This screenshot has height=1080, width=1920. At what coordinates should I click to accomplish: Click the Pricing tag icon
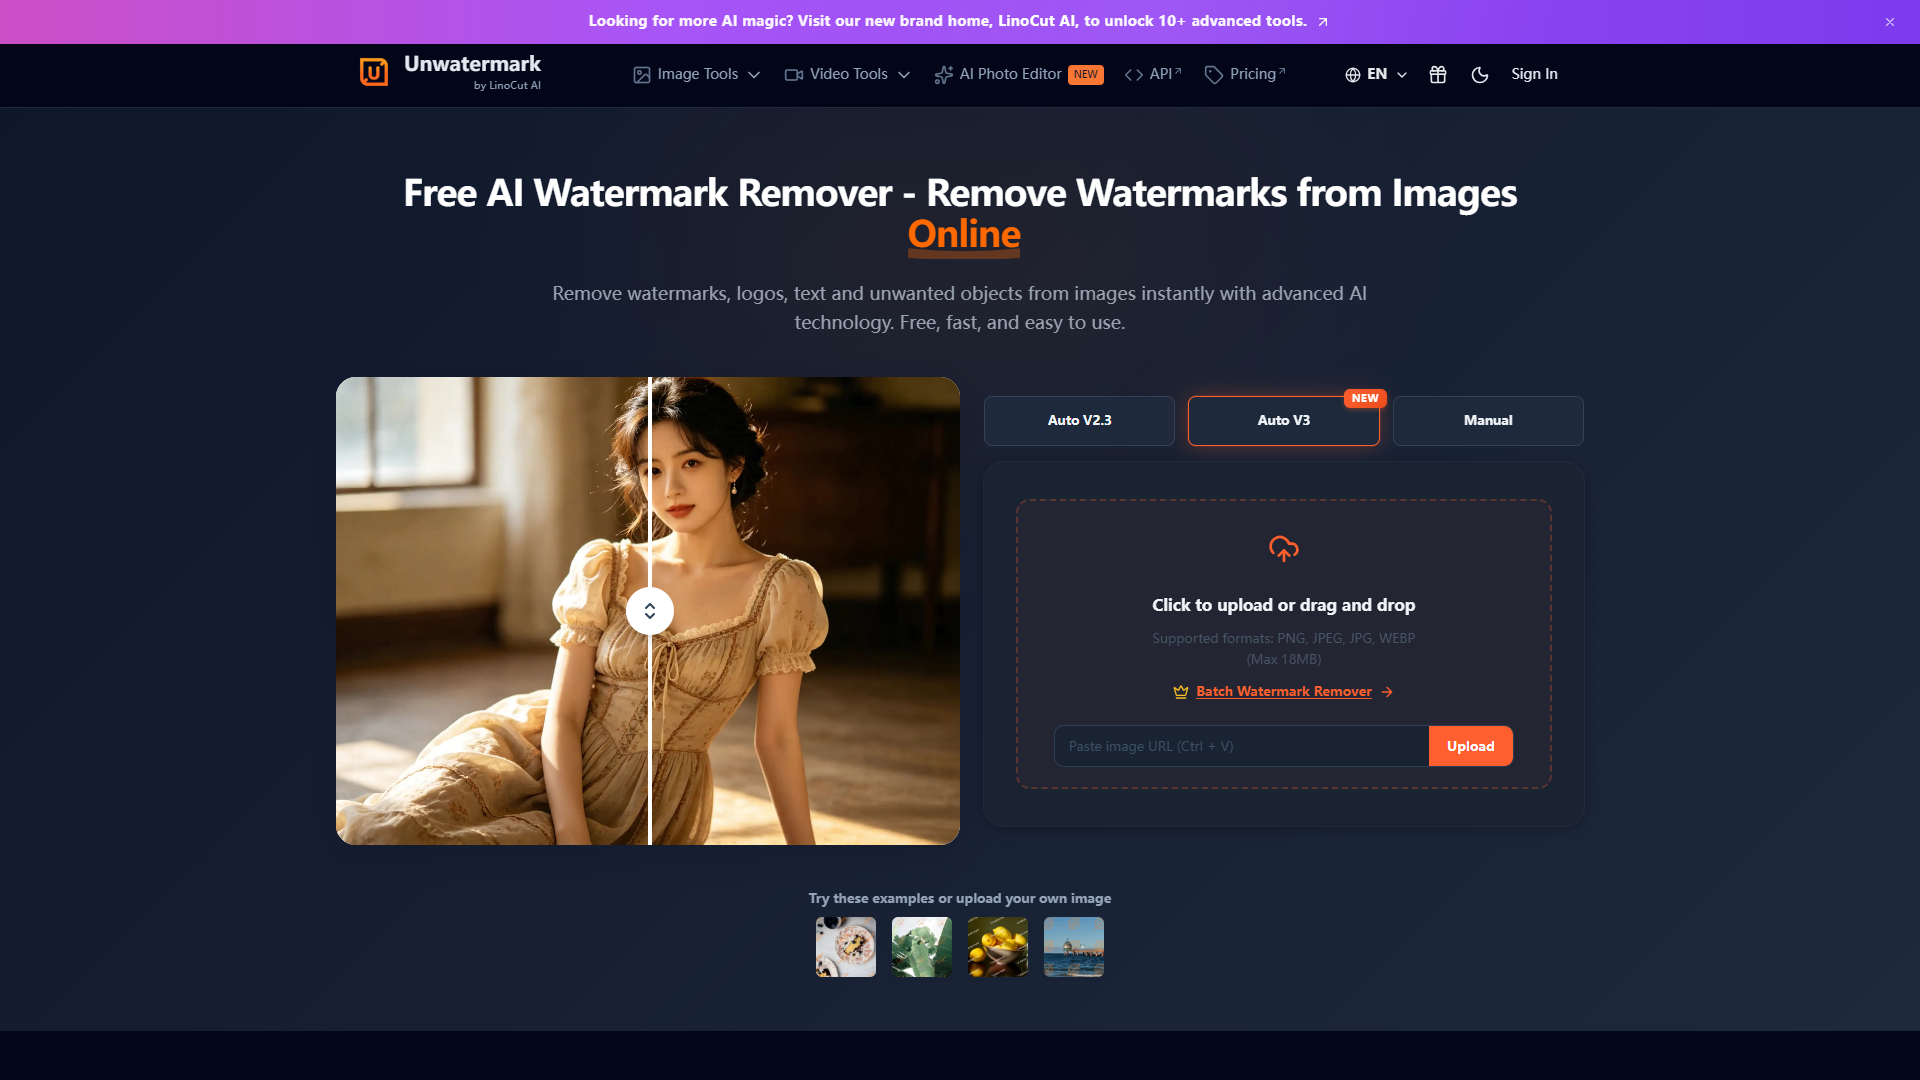[1214, 75]
